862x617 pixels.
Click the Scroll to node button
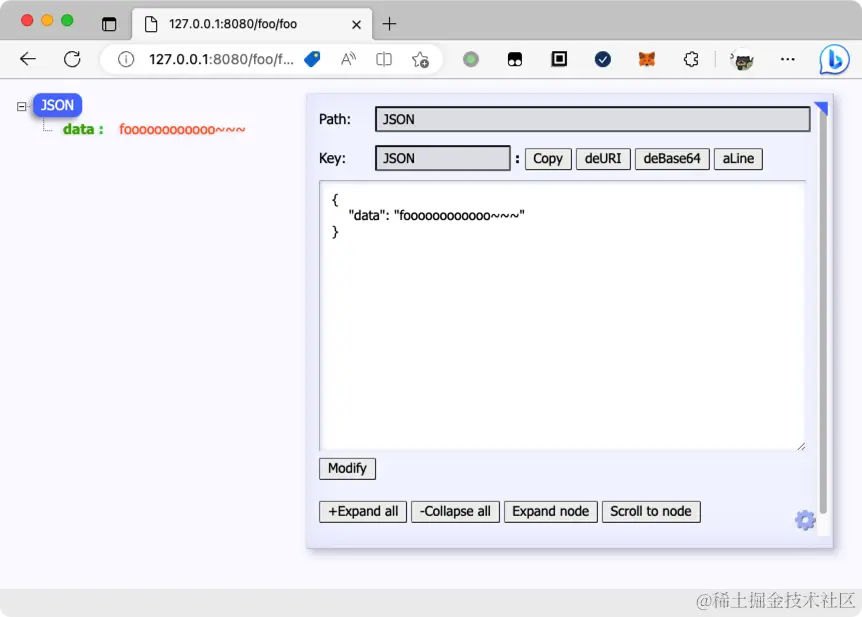(x=651, y=511)
